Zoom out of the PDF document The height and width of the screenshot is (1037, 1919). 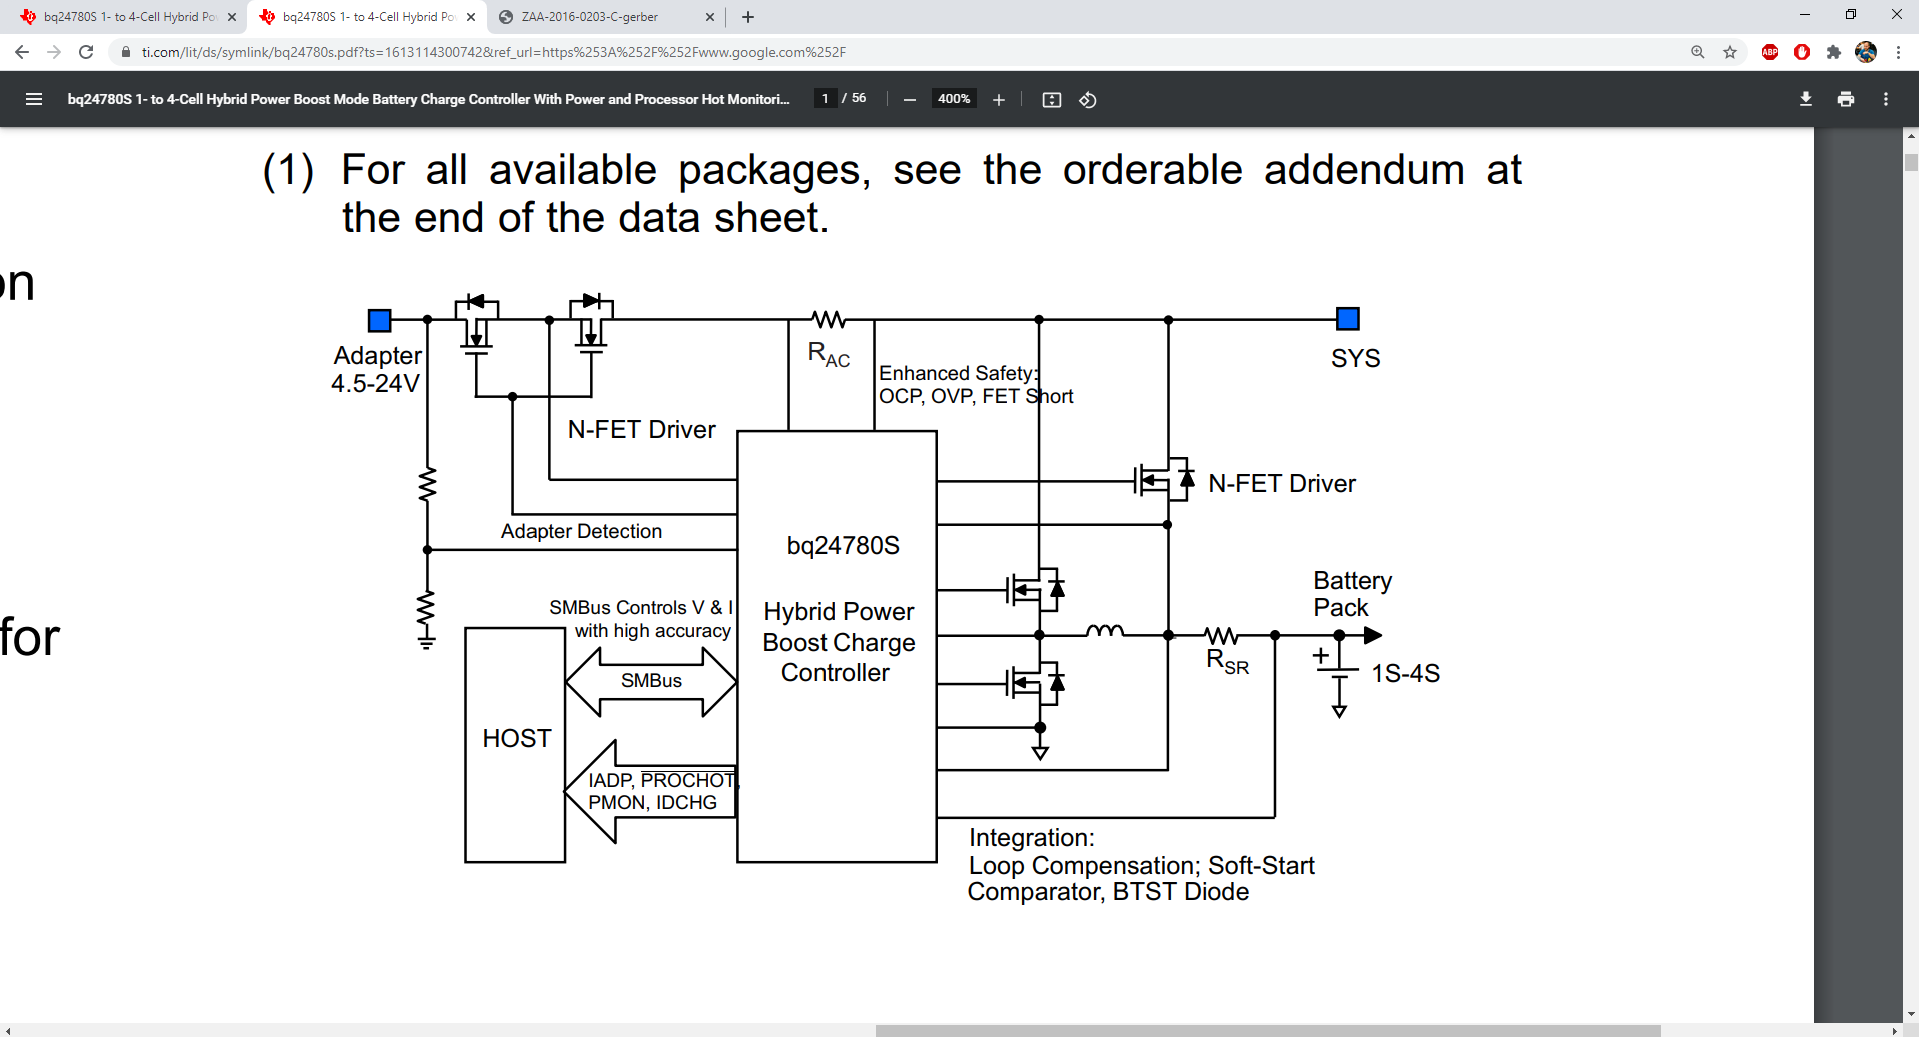point(909,99)
